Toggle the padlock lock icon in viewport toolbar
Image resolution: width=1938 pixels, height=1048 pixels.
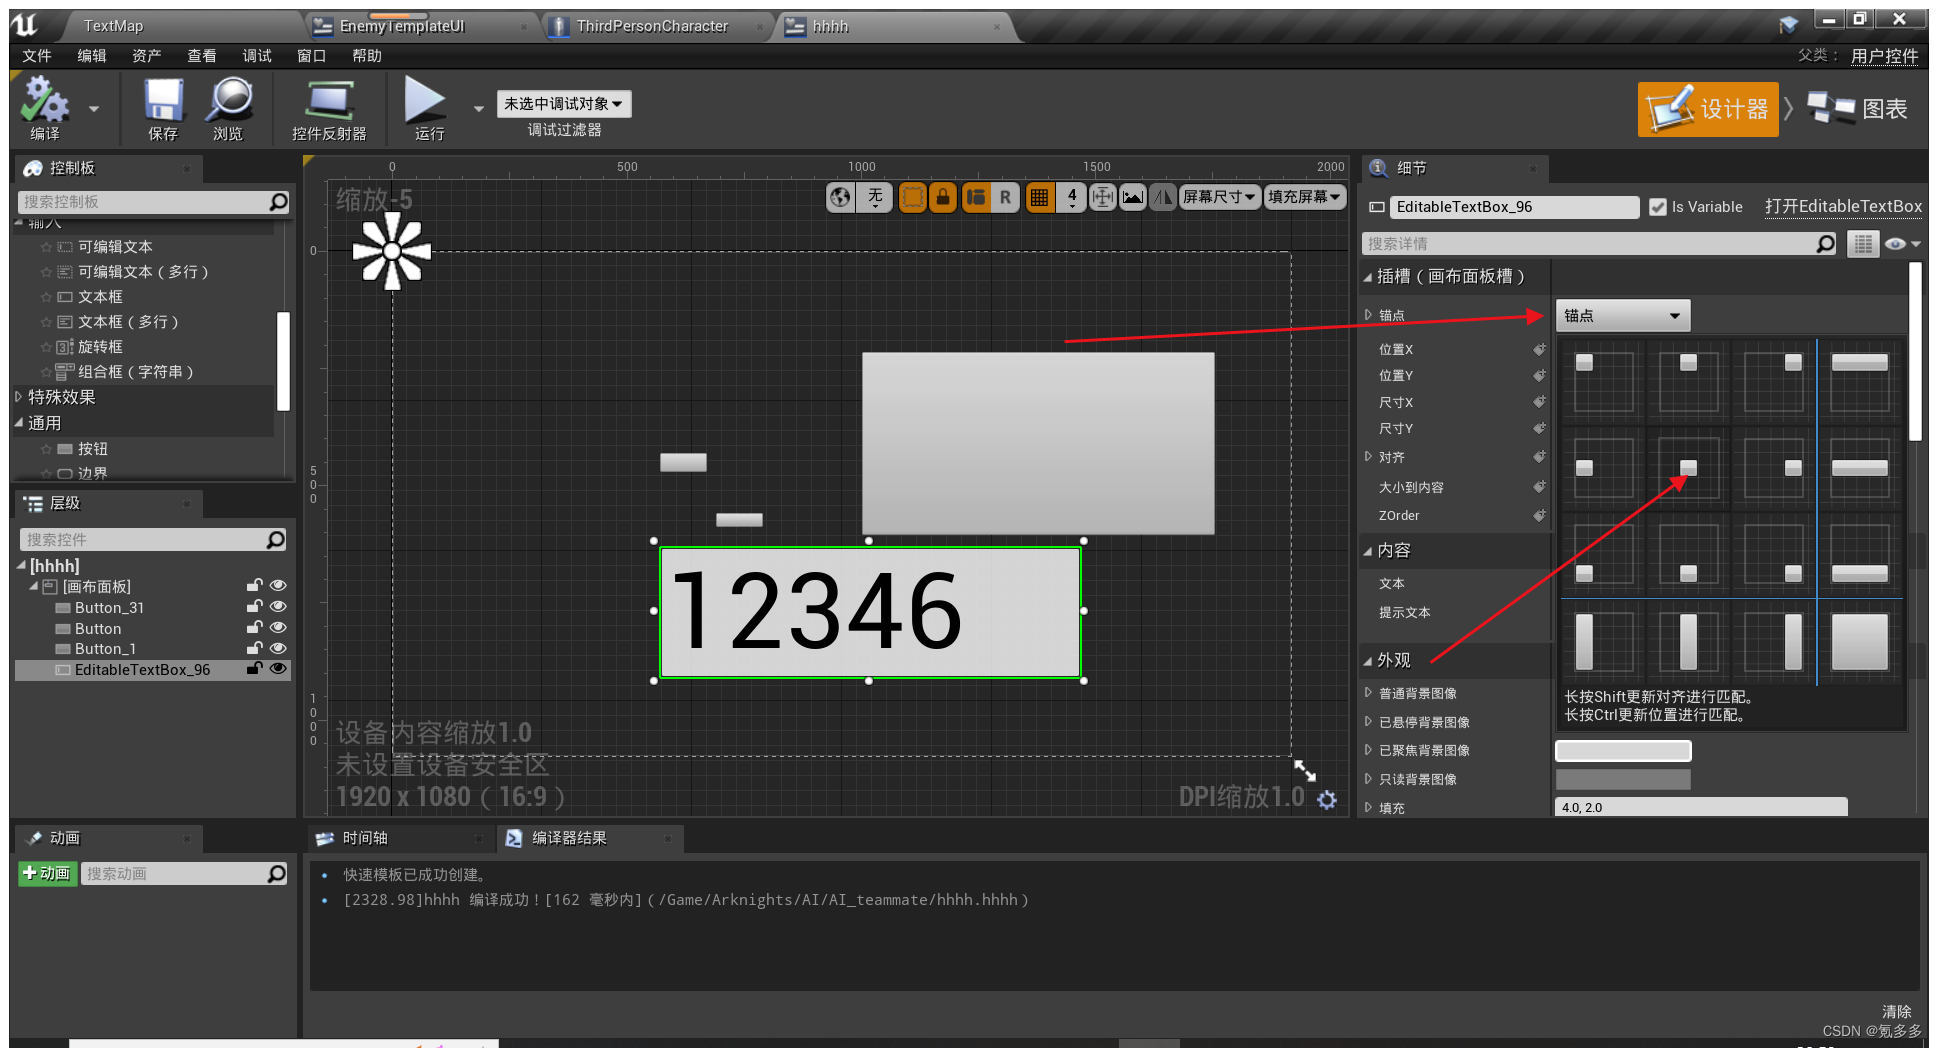942,198
